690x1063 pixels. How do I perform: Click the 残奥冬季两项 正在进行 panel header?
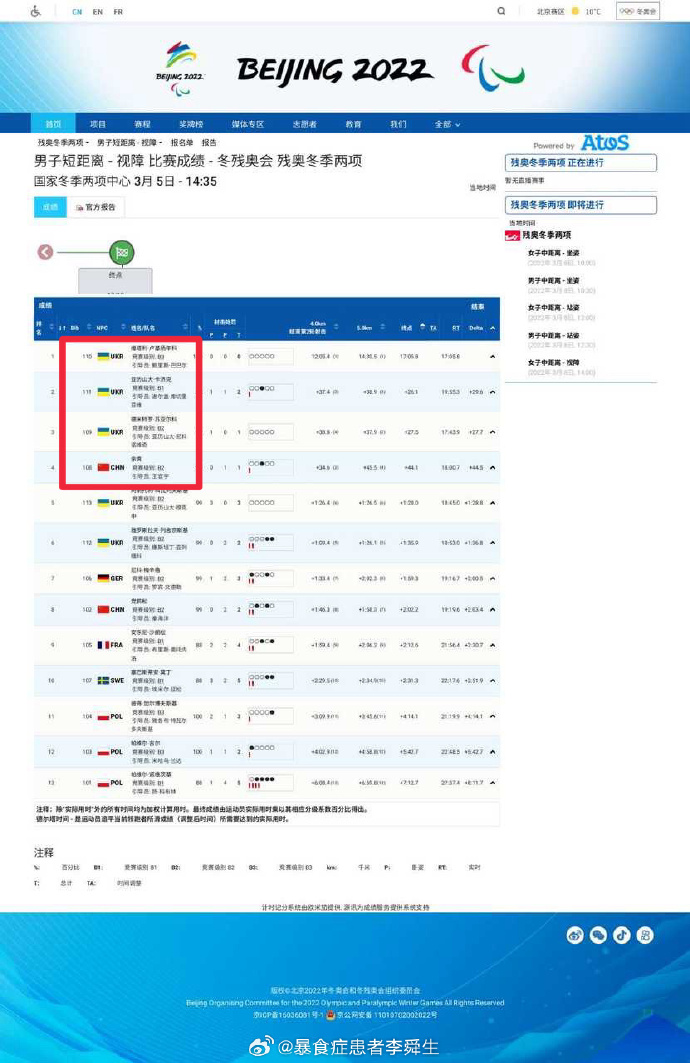click(581, 163)
